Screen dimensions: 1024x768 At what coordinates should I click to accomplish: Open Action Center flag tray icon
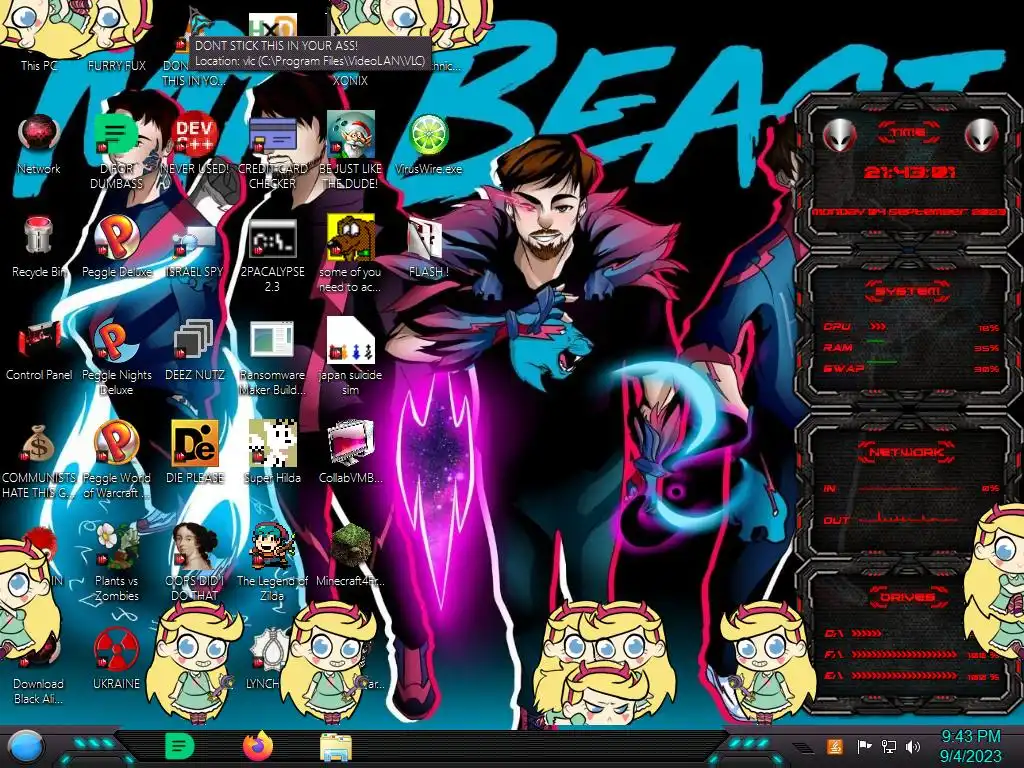pyautogui.click(x=864, y=746)
